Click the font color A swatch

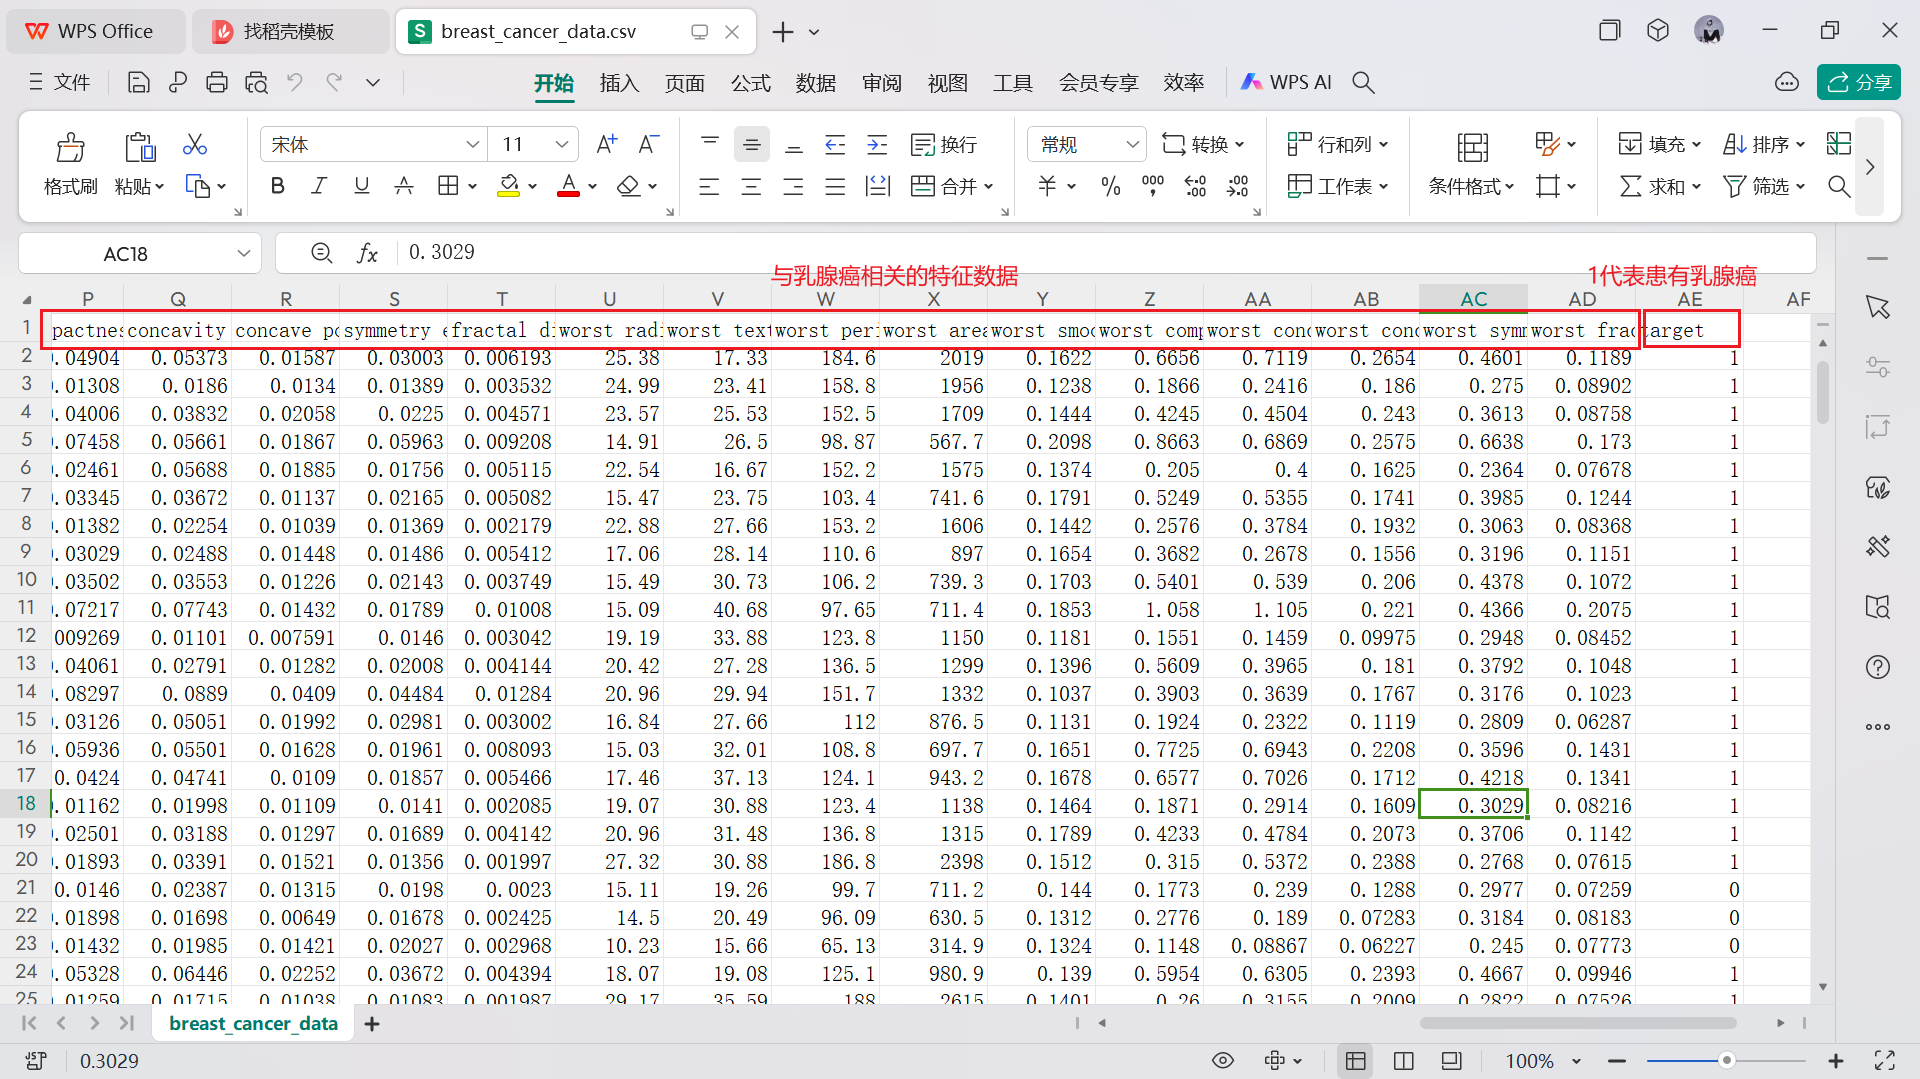(568, 186)
